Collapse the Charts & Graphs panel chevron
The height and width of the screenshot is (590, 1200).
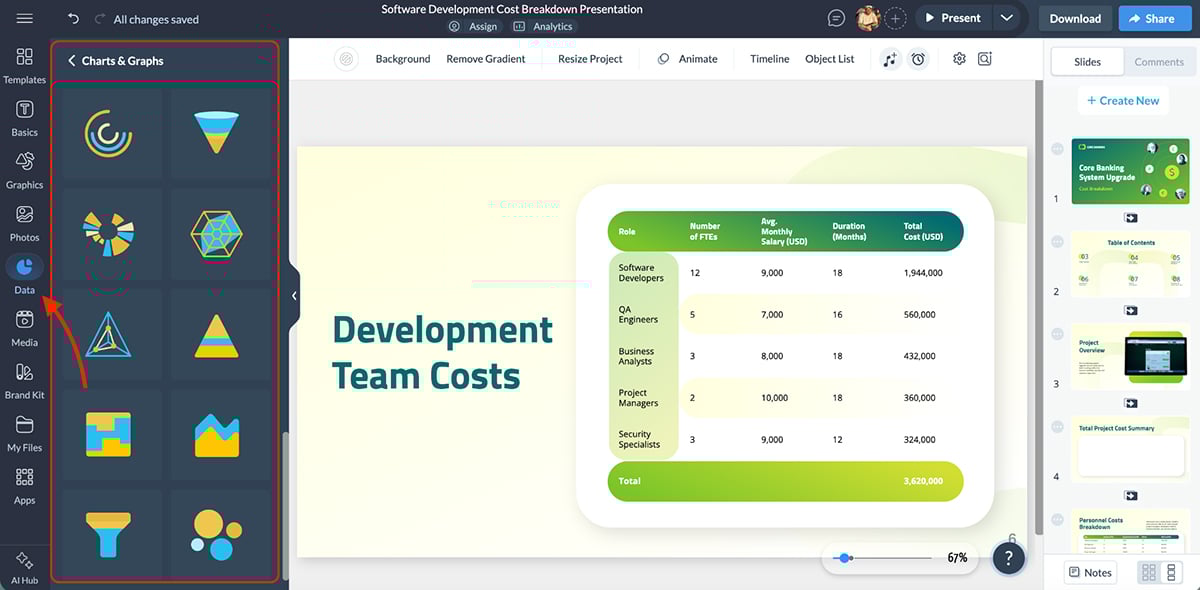[293, 295]
